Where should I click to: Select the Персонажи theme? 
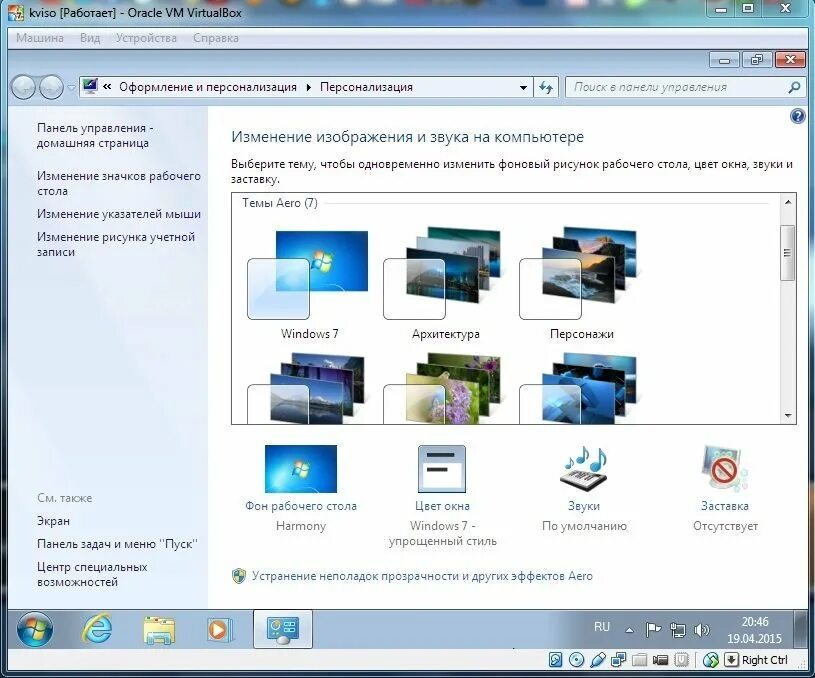click(x=582, y=284)
